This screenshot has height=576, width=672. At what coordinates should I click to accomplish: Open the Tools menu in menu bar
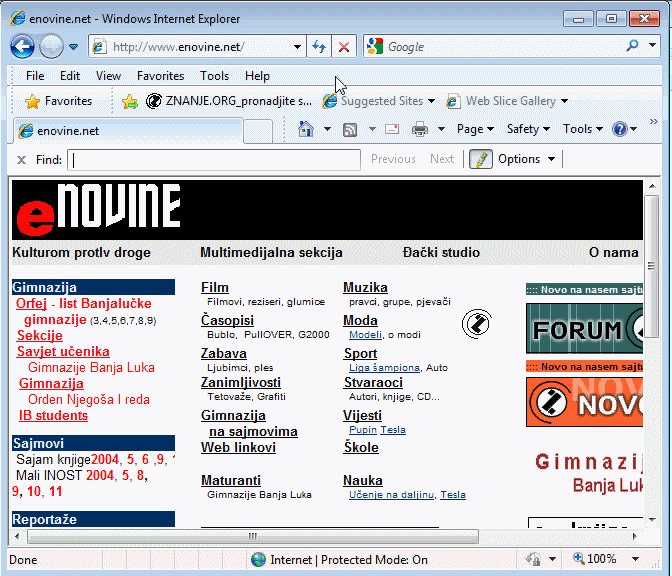pyautogui.click(x=214, y=76)
